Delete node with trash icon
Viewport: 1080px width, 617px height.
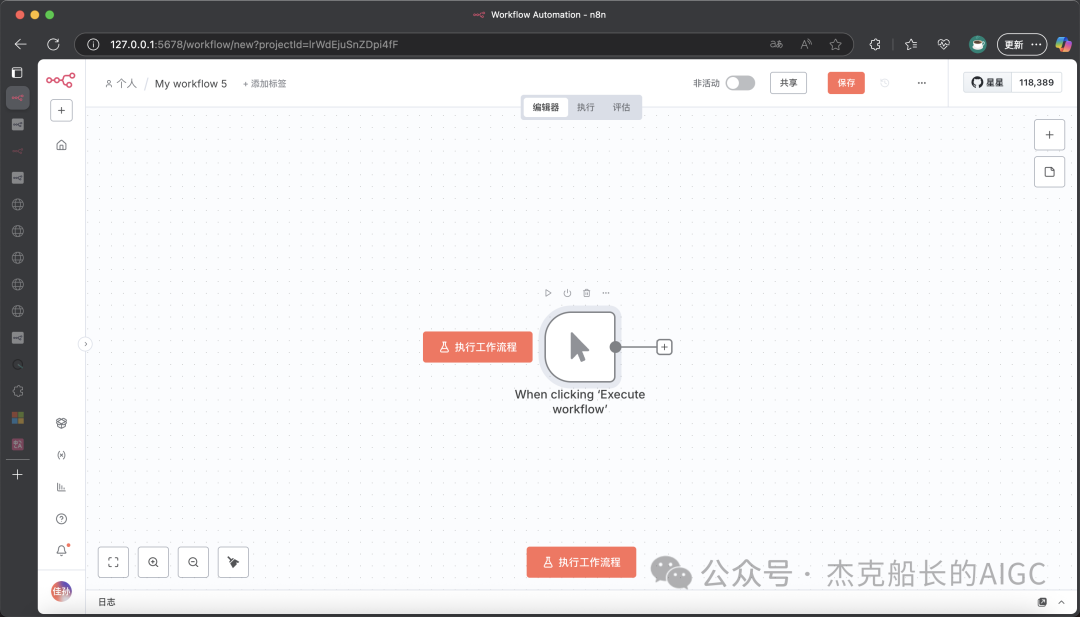tap(587, 293)
